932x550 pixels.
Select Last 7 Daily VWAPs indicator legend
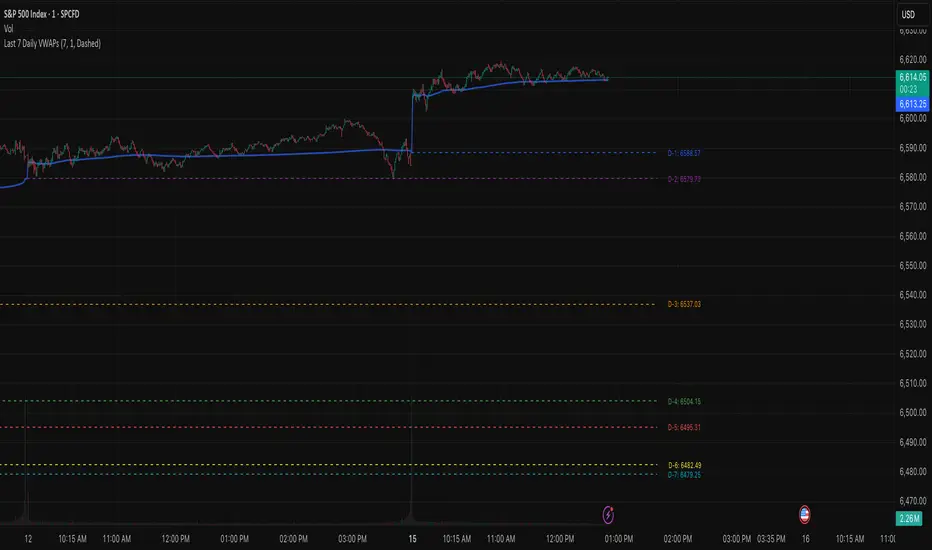(52, 43)
